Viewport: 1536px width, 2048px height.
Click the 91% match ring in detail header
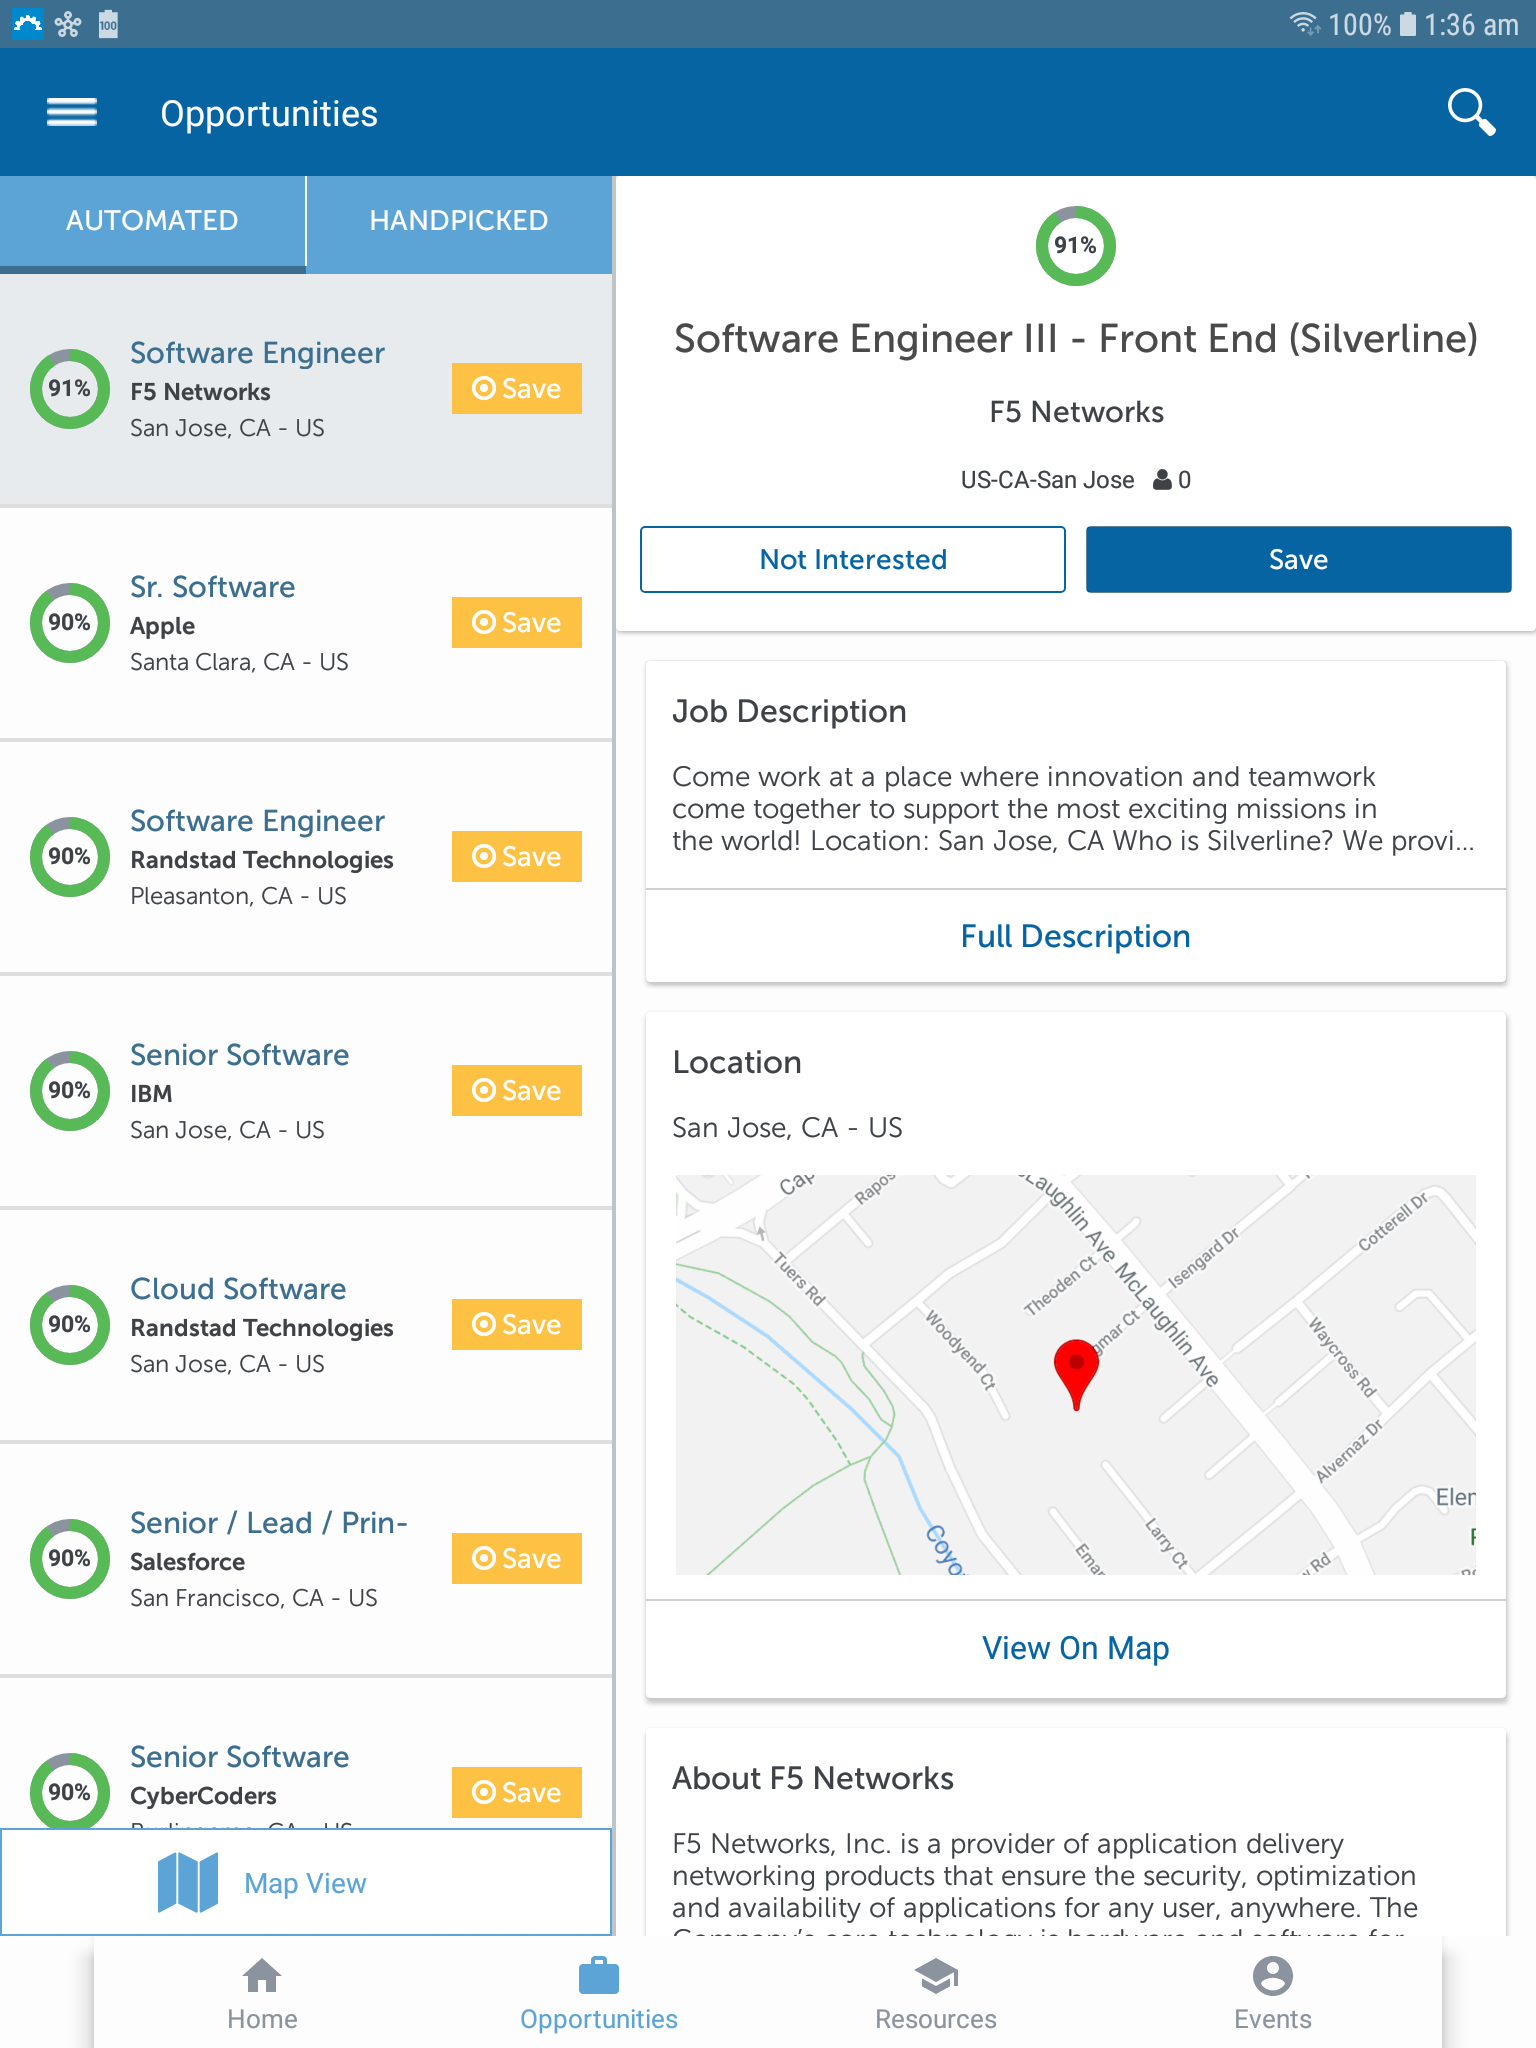point(1075,246)
